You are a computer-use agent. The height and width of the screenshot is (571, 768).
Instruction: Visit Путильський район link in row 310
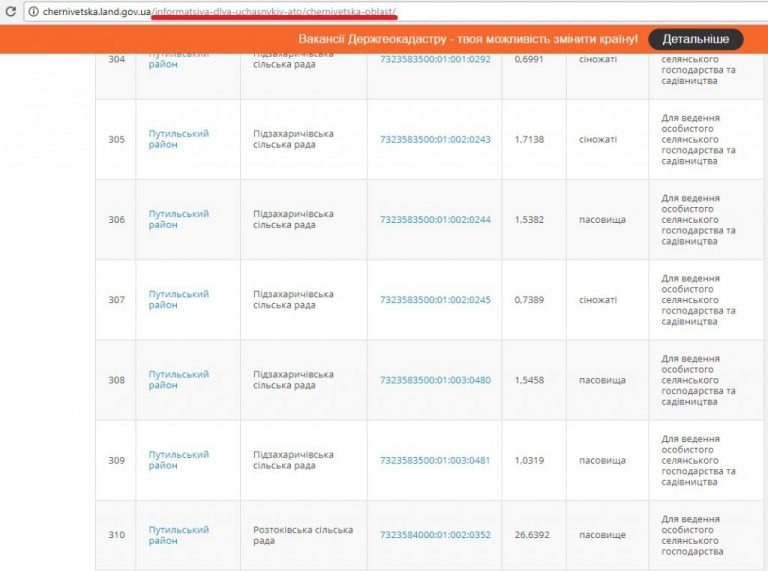[178, 535]
